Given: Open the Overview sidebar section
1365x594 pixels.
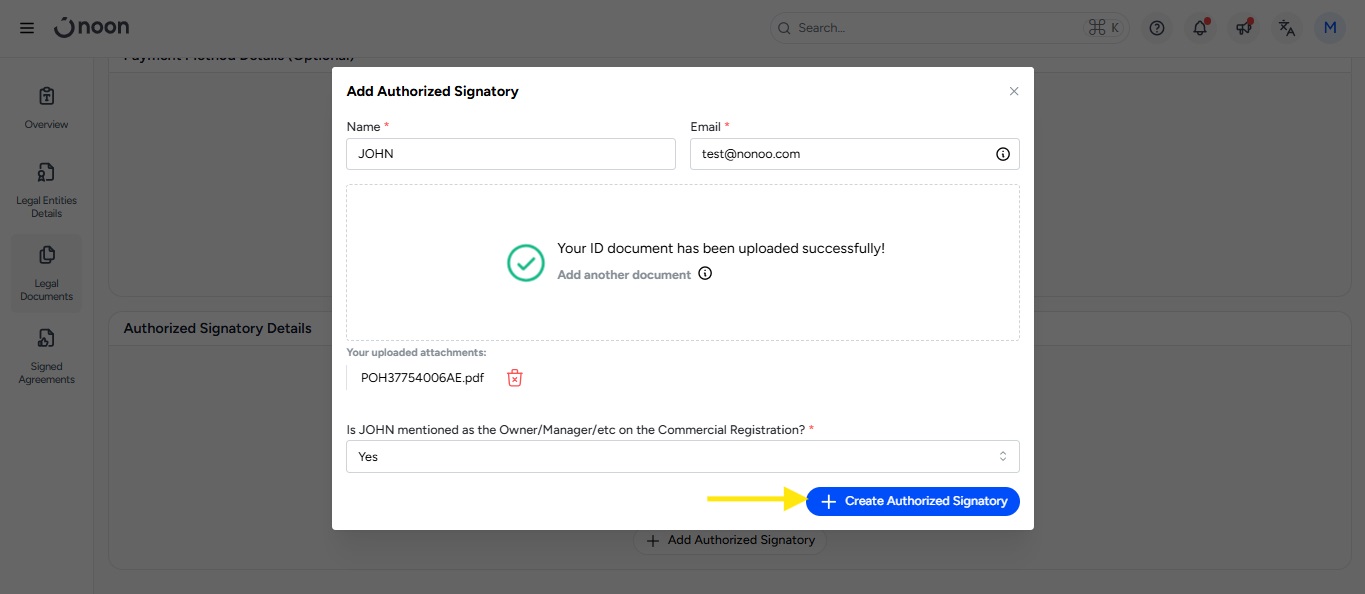Looking at the screenshot, I should coord(47,108).
